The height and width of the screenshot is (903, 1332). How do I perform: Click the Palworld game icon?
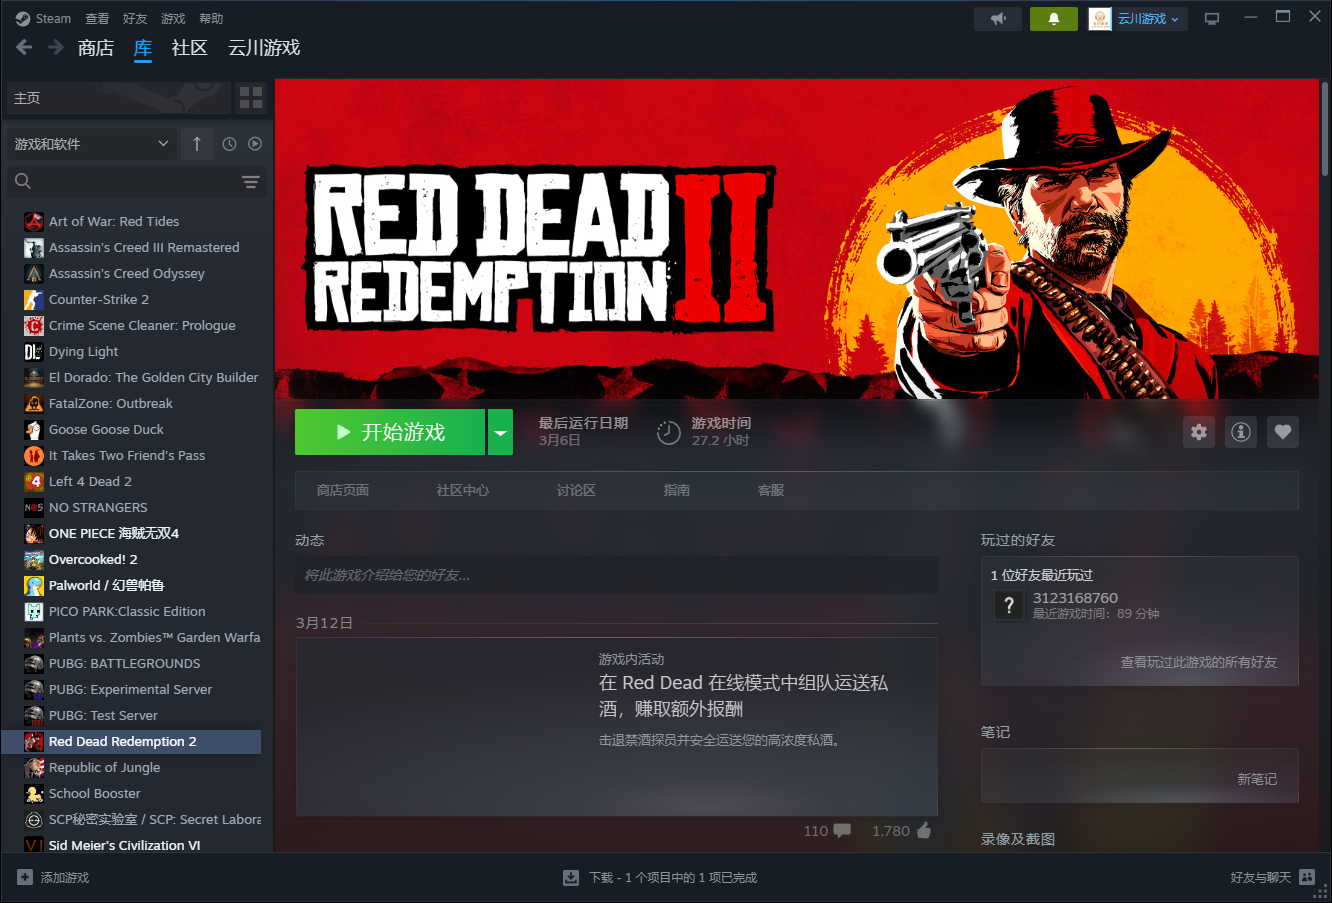34,585
